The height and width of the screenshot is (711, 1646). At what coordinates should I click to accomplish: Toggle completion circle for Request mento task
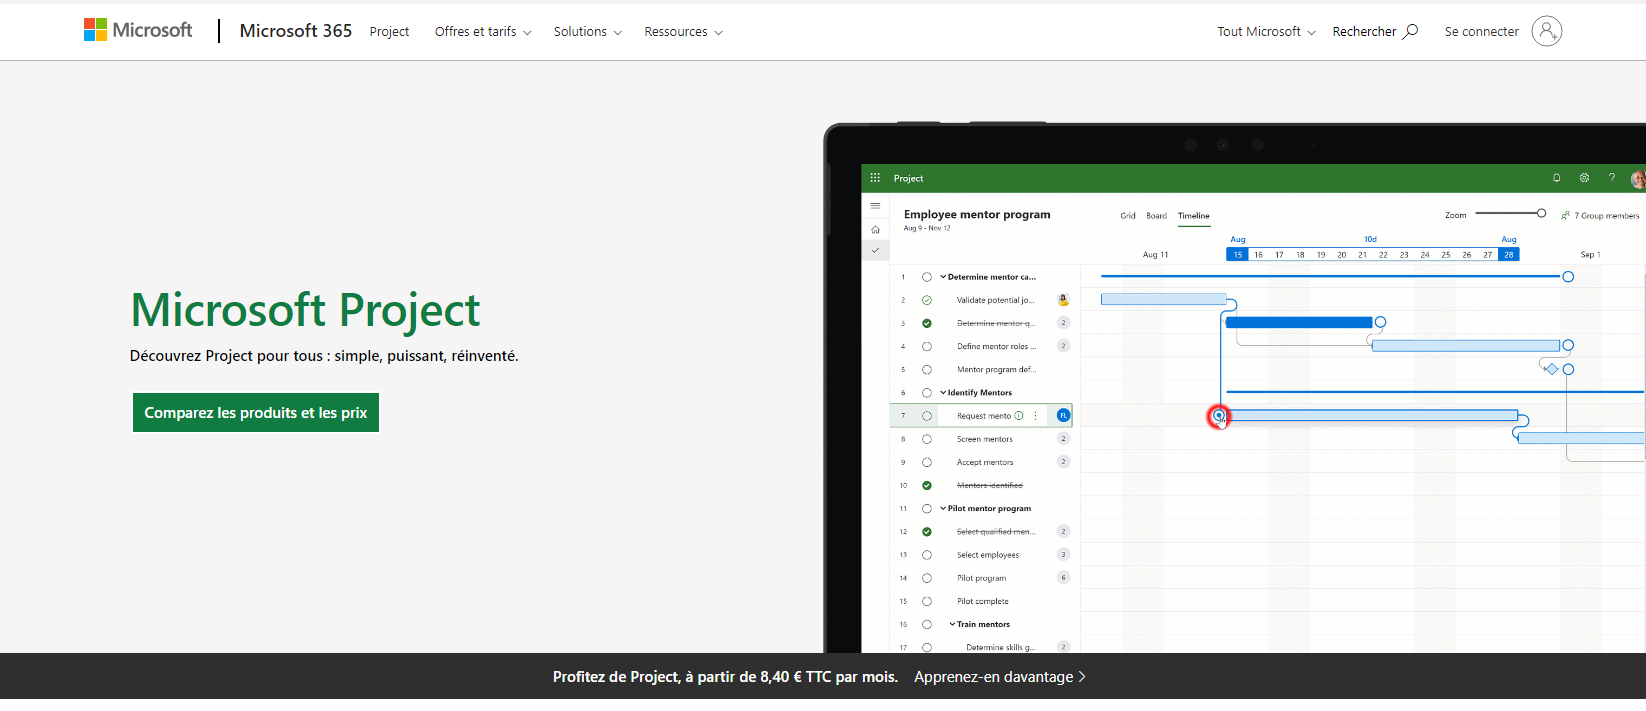927,416
